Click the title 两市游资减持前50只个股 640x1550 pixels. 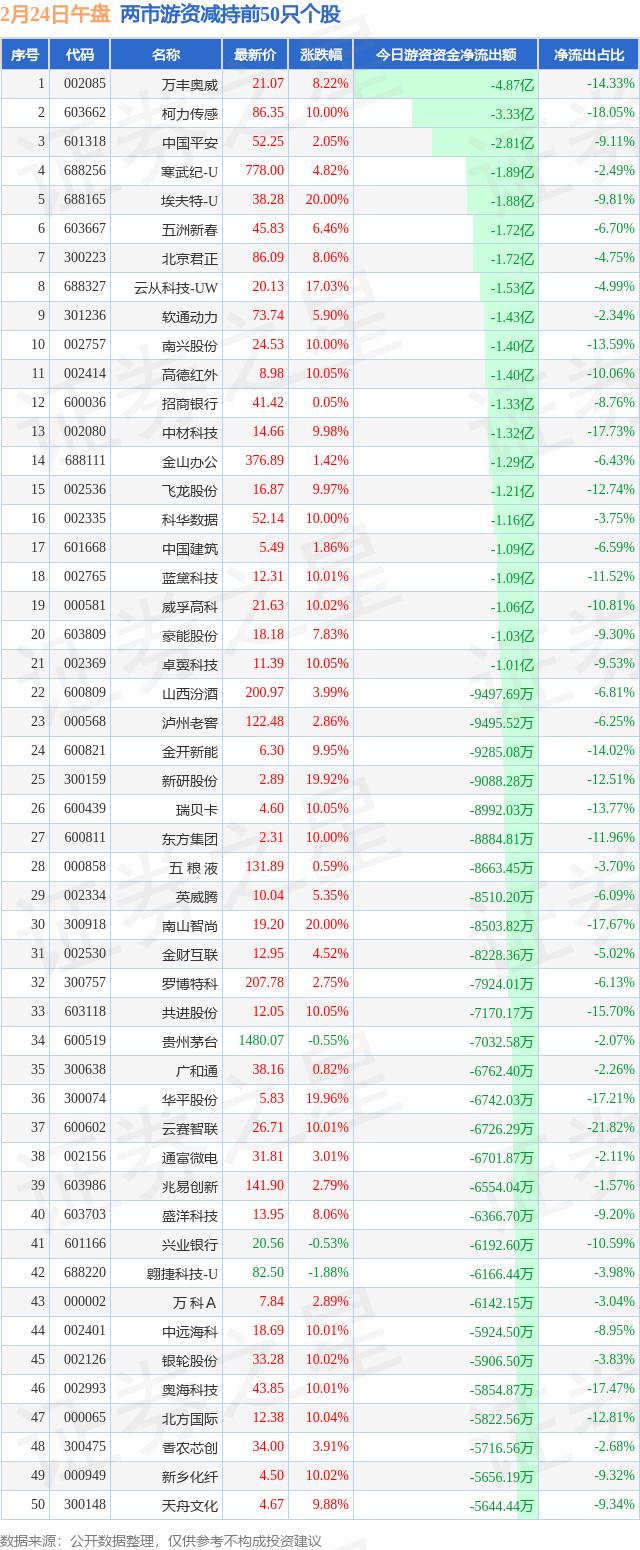(230, 15)
